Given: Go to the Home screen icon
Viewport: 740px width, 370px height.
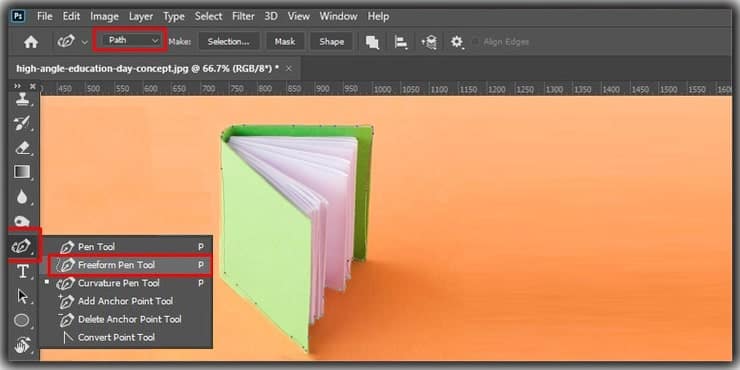Looking at the screenshot, I should pyautogui.click(x=31, y=42).
